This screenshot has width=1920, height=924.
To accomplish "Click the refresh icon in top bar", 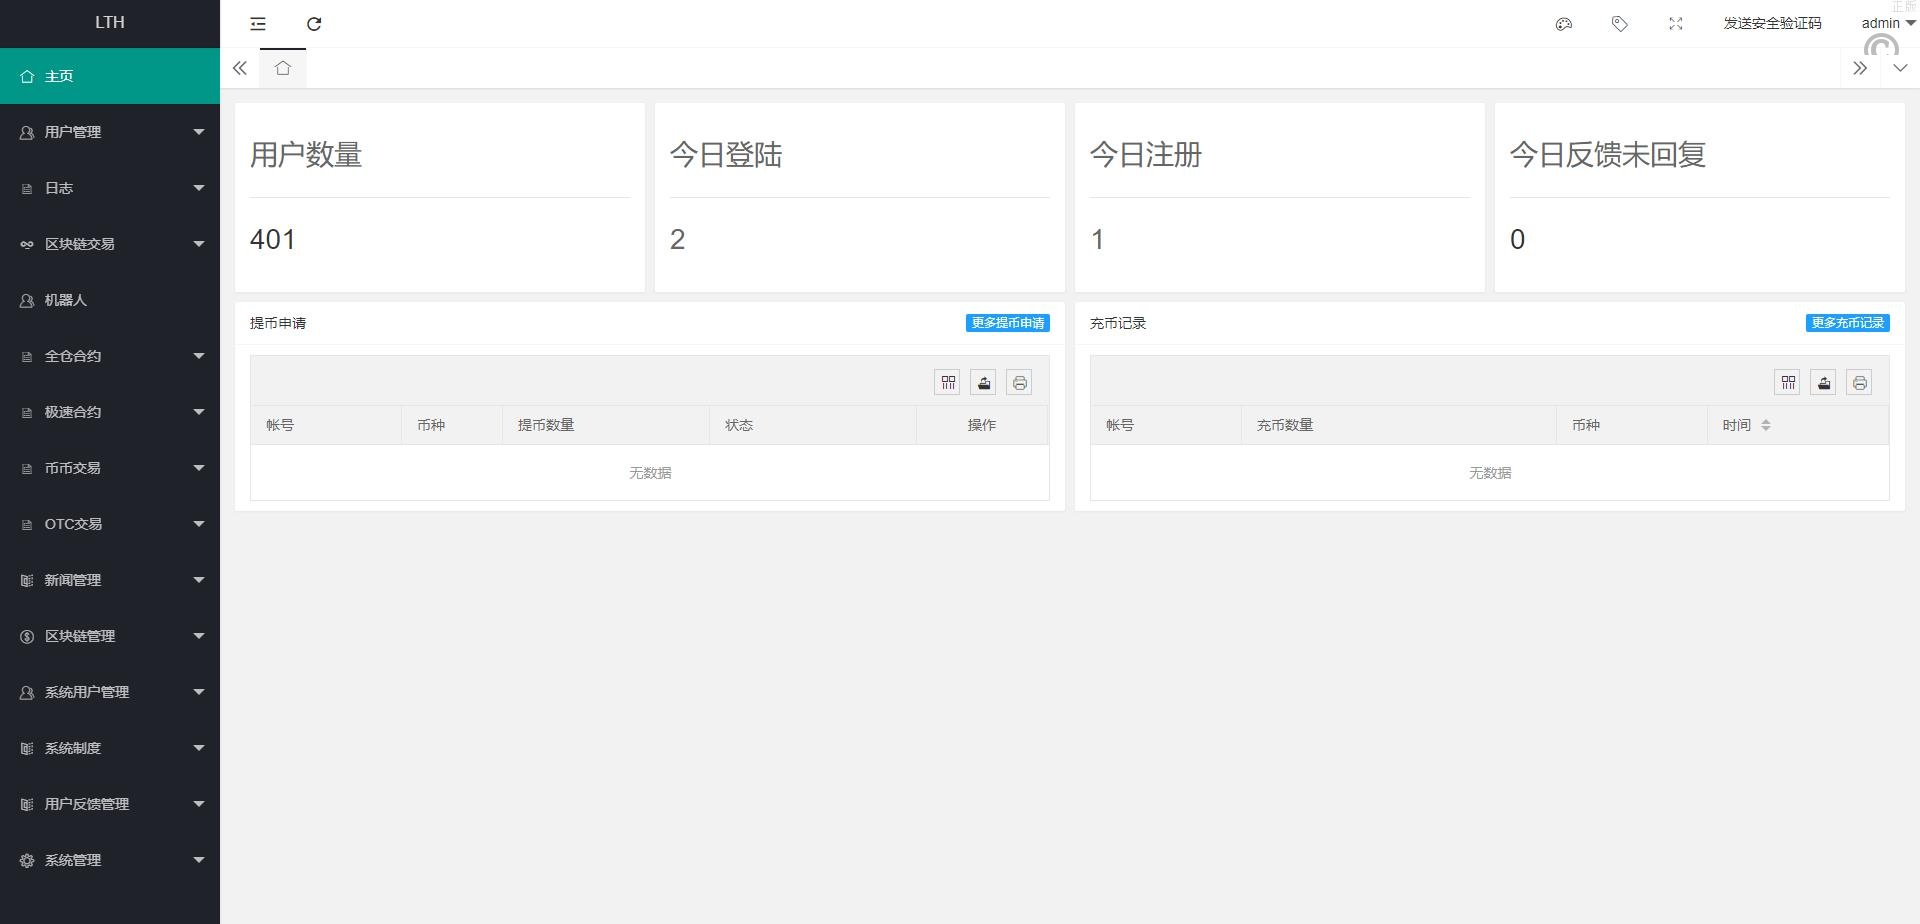I will (314, 24).
